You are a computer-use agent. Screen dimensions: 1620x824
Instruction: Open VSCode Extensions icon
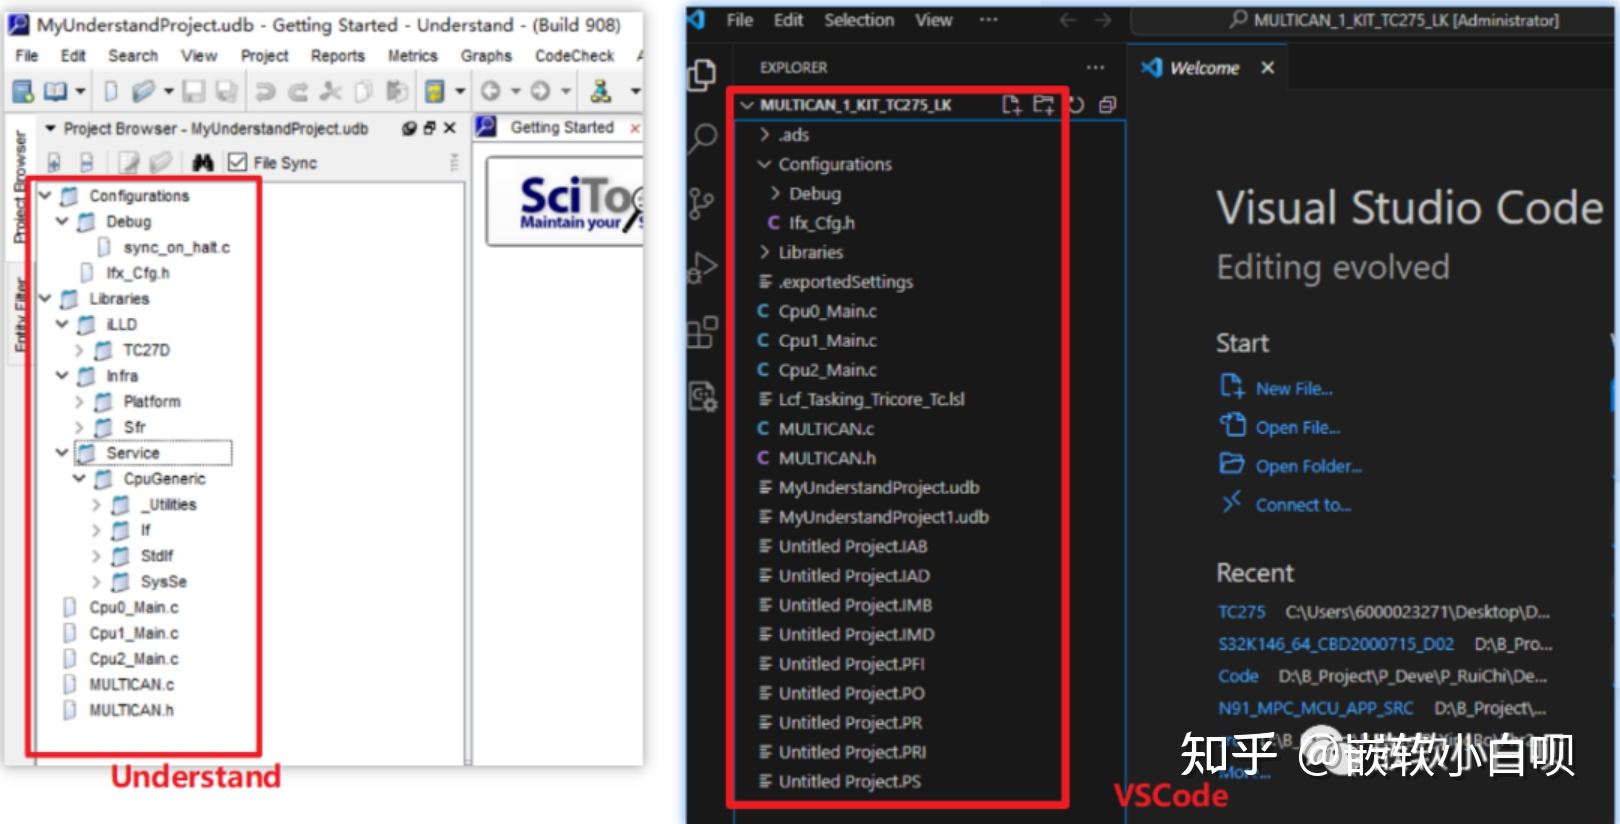click(x=702, y=331)
